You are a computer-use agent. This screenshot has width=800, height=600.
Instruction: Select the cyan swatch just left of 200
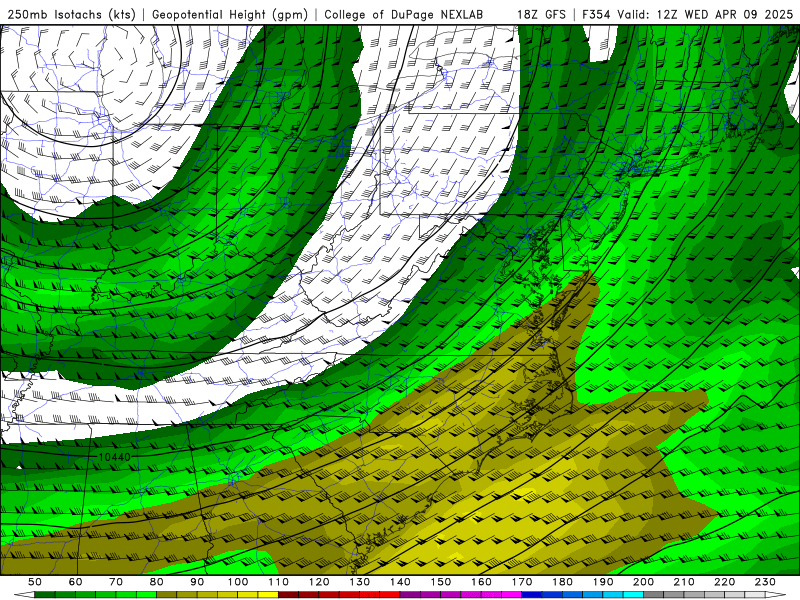click(x=633, y=595)
